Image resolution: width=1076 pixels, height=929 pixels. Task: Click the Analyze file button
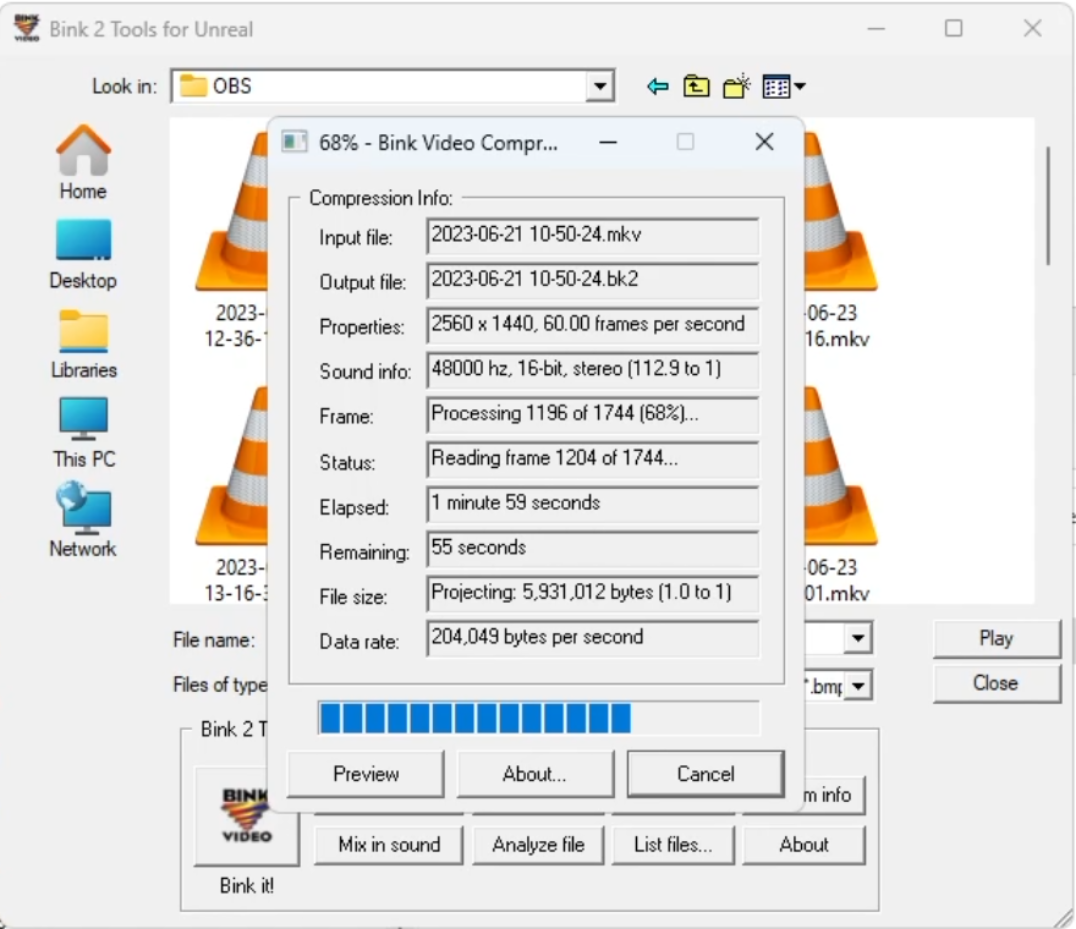pos(537,845)
